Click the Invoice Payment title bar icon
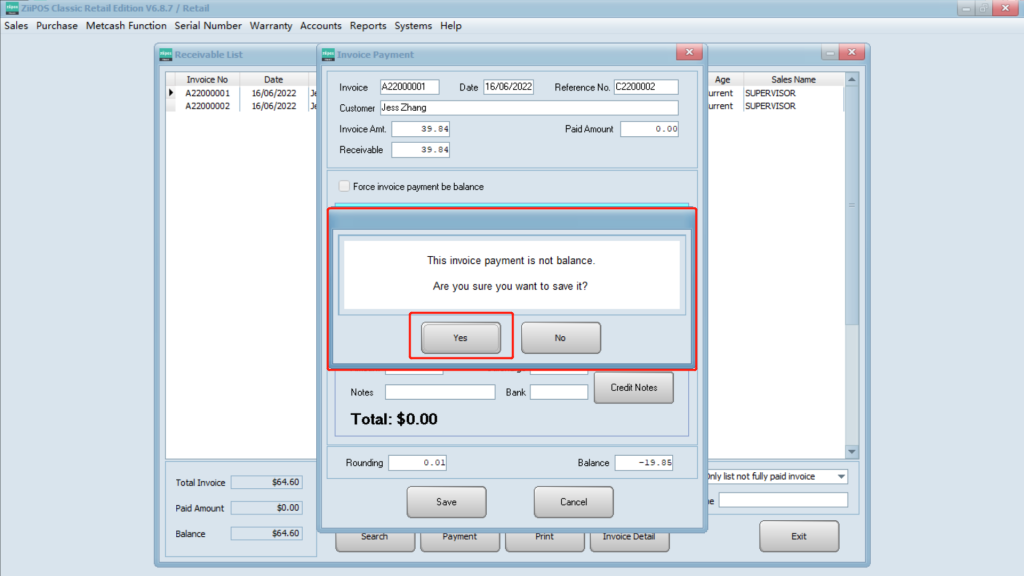 pyautogui.click(x=329, y=54)
